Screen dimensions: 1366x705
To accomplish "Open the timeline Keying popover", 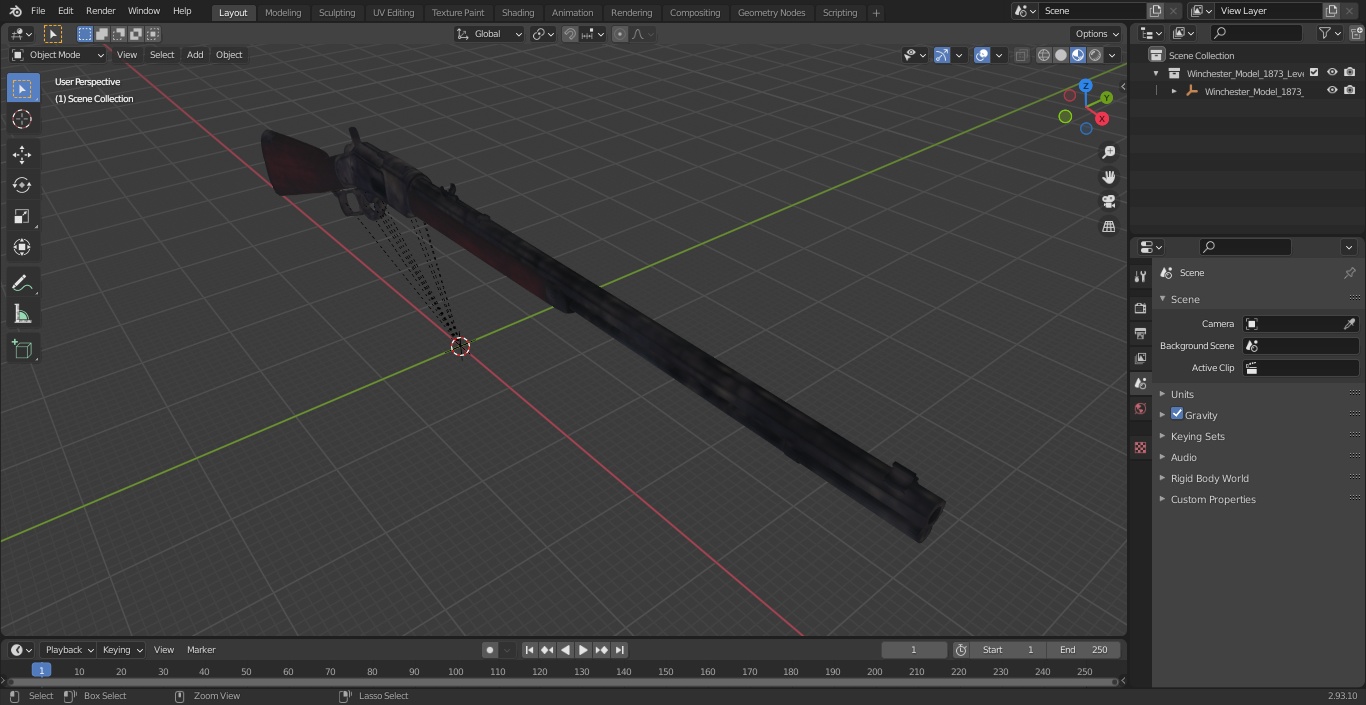I will tap(122, 650).
